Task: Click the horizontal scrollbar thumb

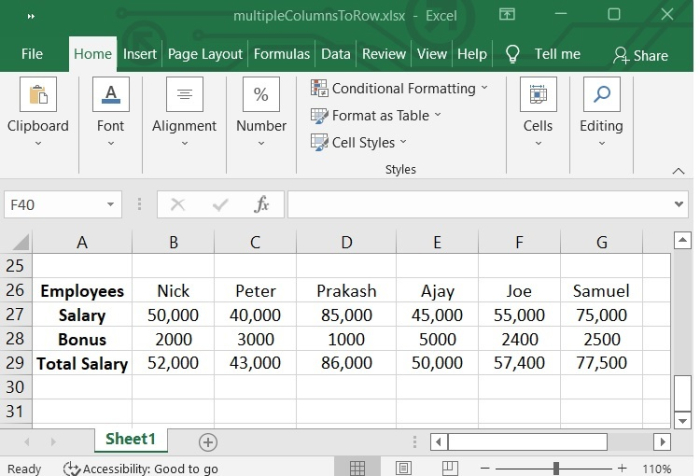Action: pyautogui.click(x=528, y=442)
